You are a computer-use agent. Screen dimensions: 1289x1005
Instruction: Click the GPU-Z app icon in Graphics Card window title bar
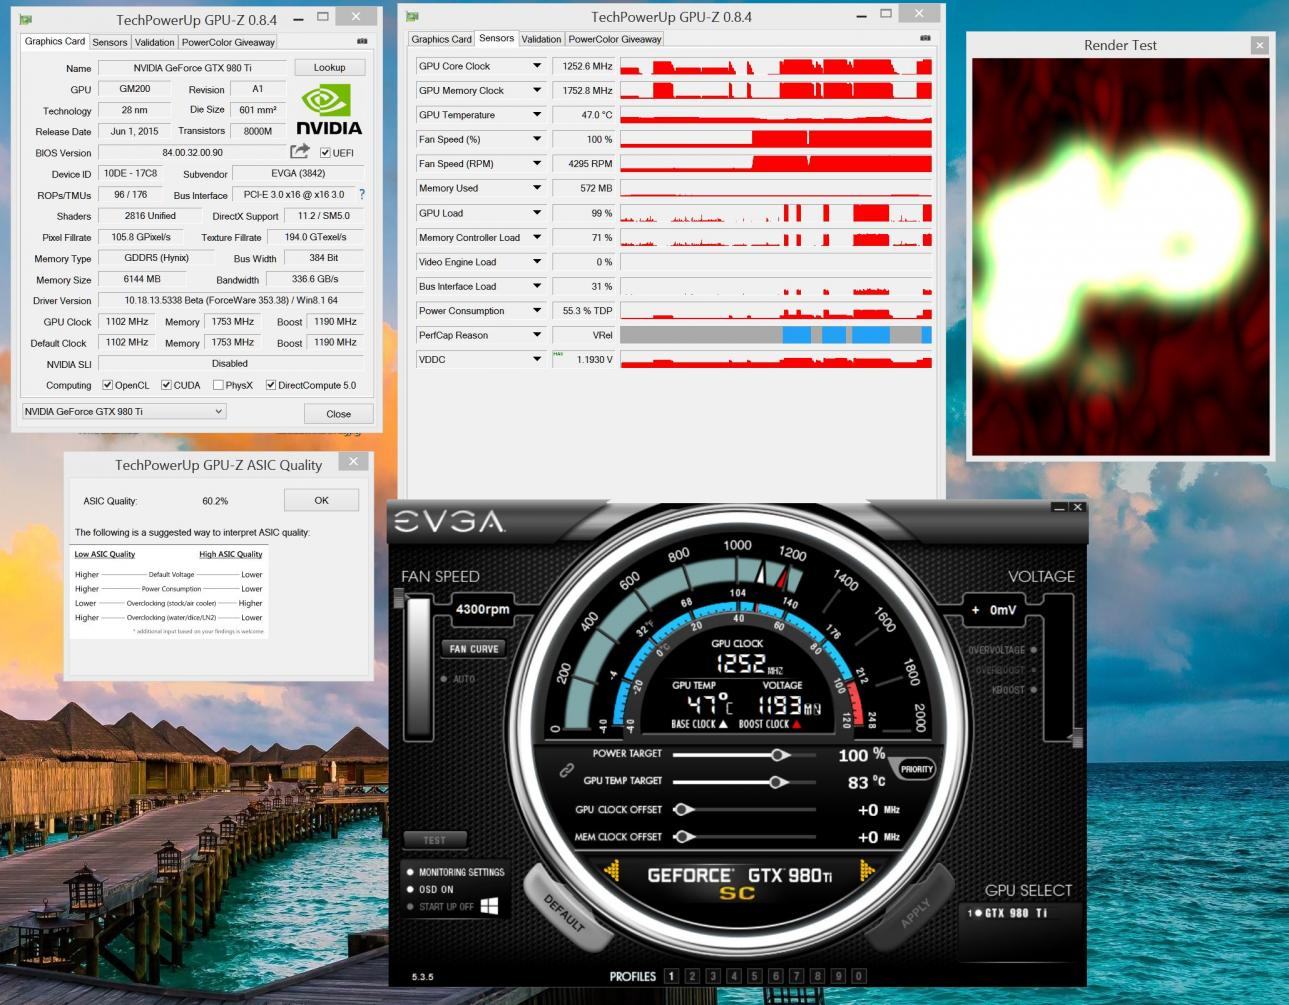coord(26,19)
